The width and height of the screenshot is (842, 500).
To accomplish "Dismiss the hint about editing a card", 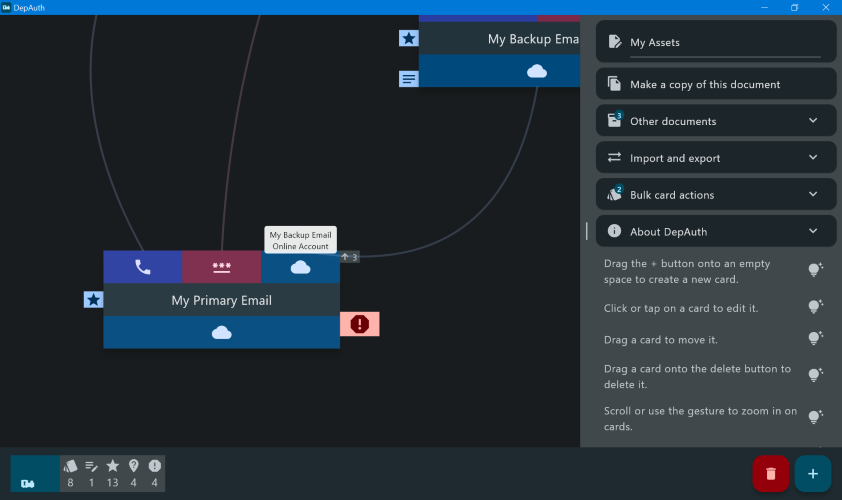I will point(815,306).
